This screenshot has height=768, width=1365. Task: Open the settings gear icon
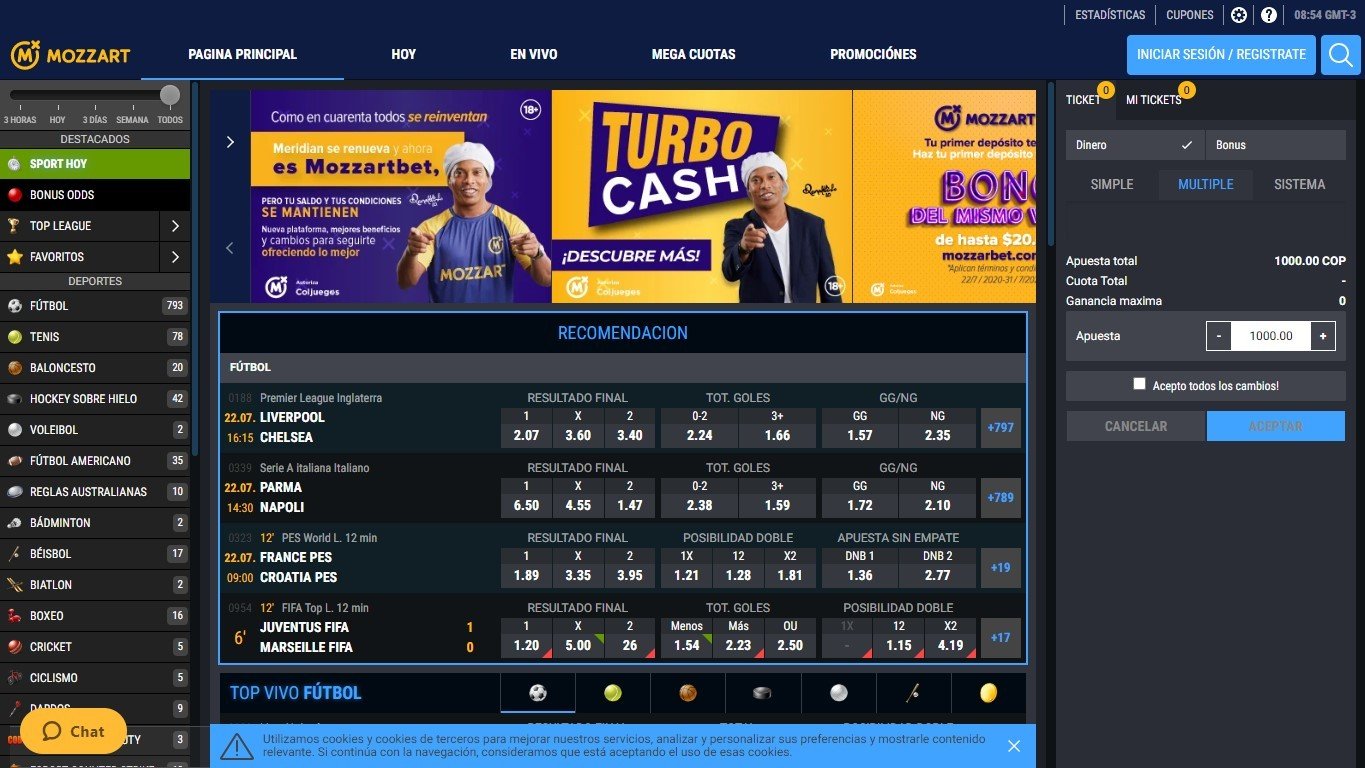[x=1239, y=15]
